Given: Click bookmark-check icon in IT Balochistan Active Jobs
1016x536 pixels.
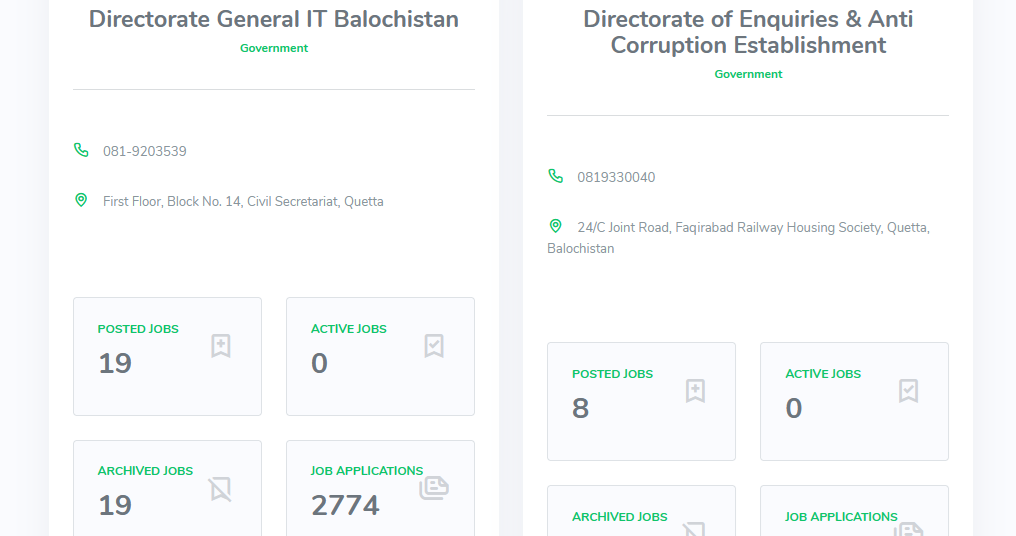Looking at the screenshot, I should coord(434,346).
